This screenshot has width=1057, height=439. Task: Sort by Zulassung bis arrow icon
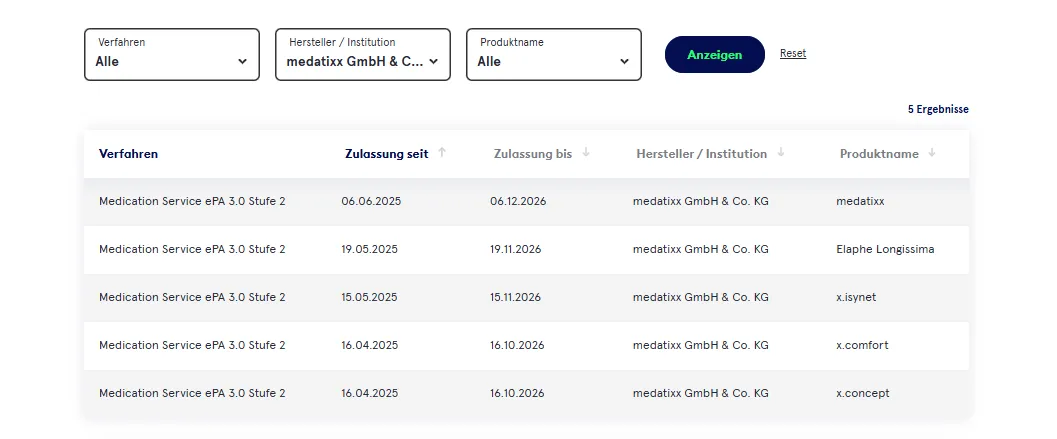point(586,152)
